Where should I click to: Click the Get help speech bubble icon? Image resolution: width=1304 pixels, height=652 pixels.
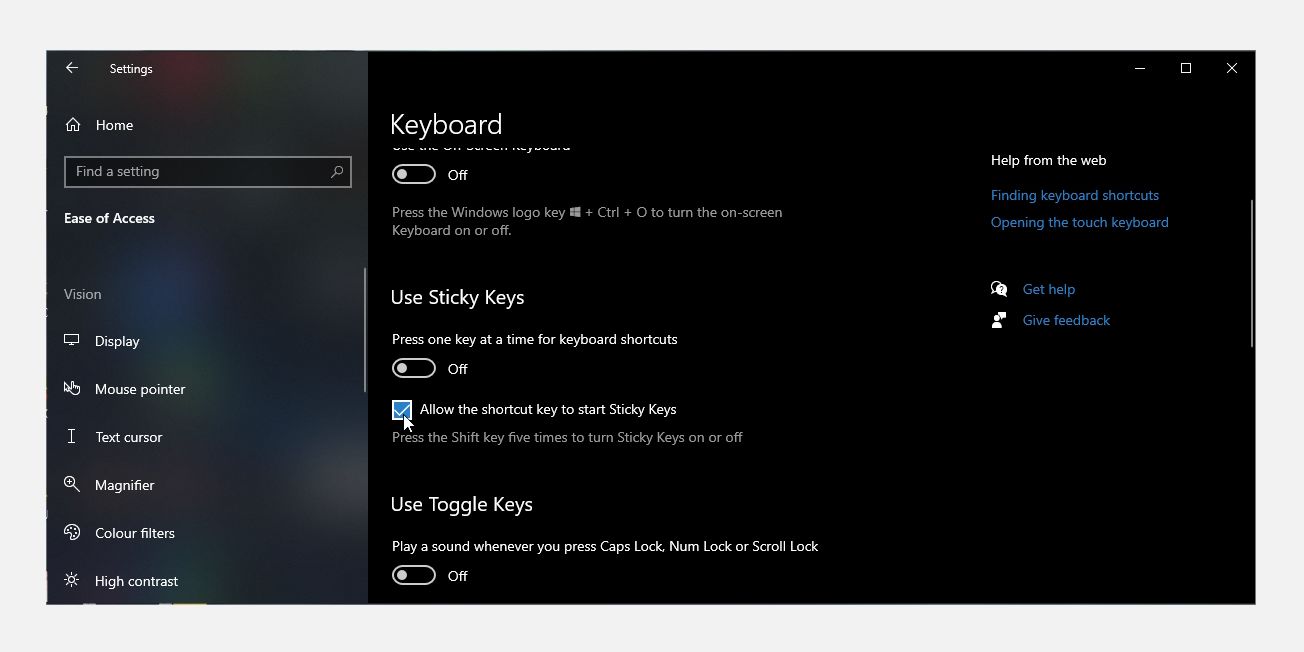[x=999, y=289]
